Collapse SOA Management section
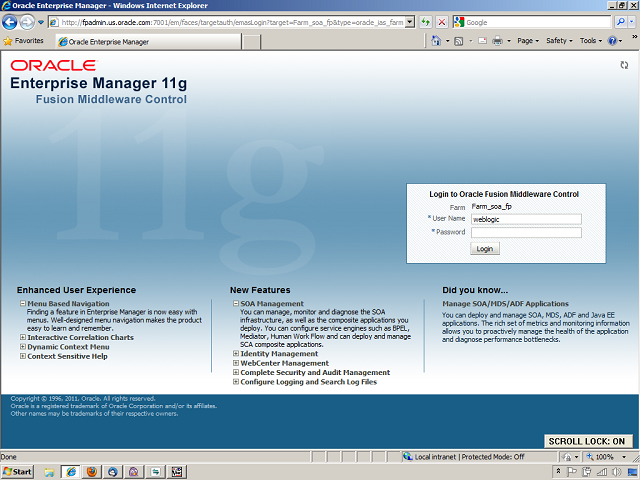The image size is (640, 480). 236,304
